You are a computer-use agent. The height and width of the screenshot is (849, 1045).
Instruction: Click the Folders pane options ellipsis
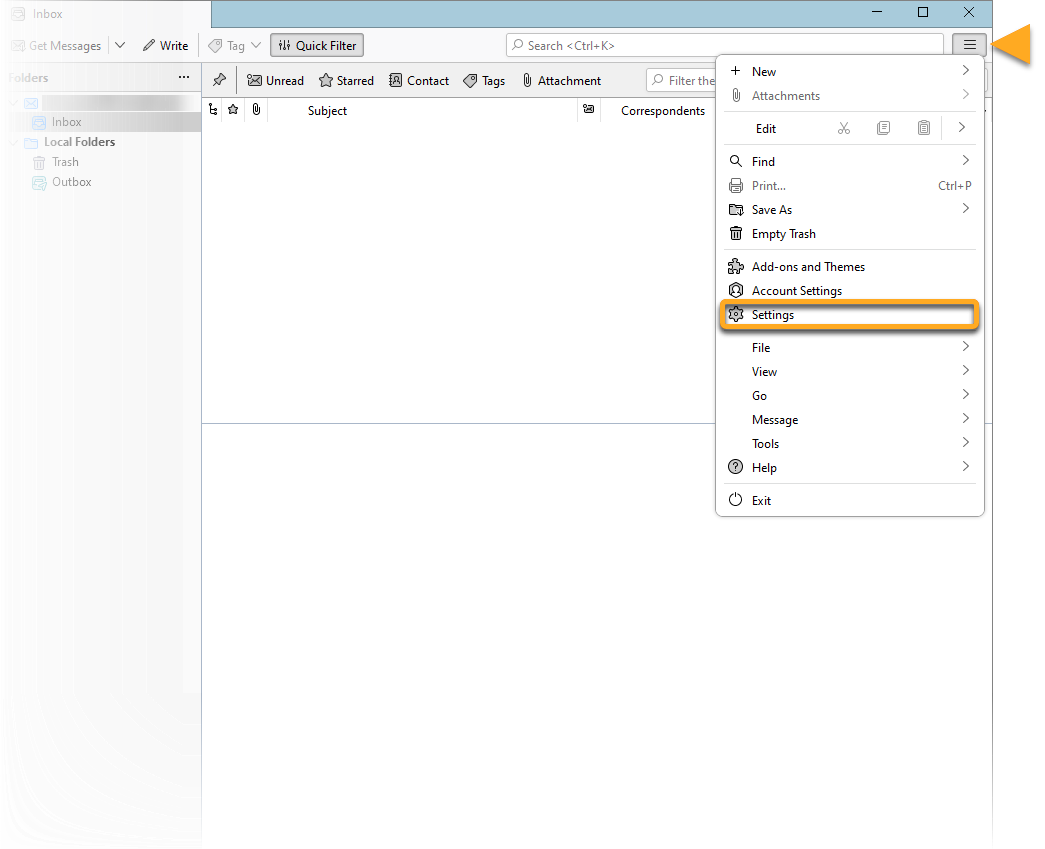(x=183, y=77)
